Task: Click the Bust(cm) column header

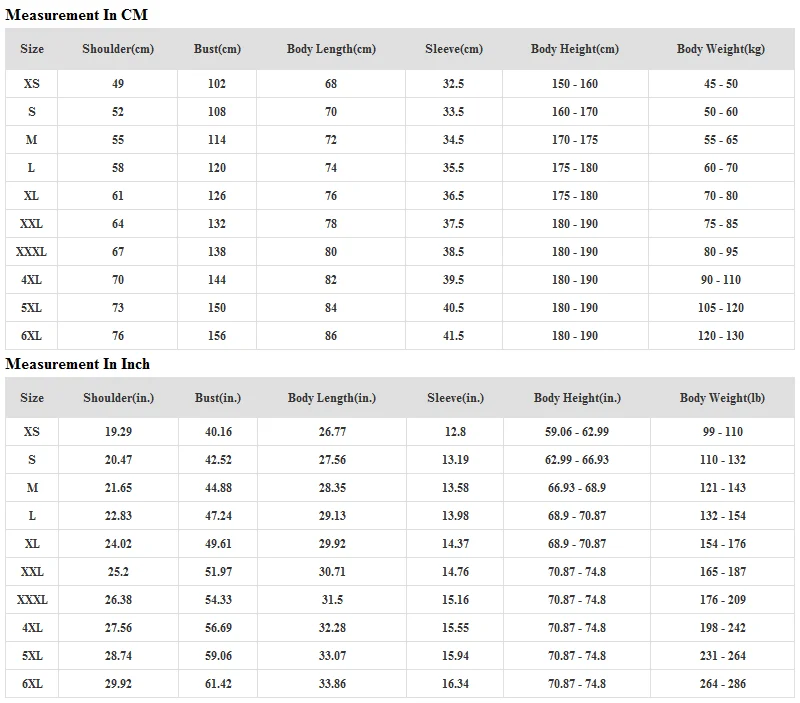Action: [x=217, y=49]
